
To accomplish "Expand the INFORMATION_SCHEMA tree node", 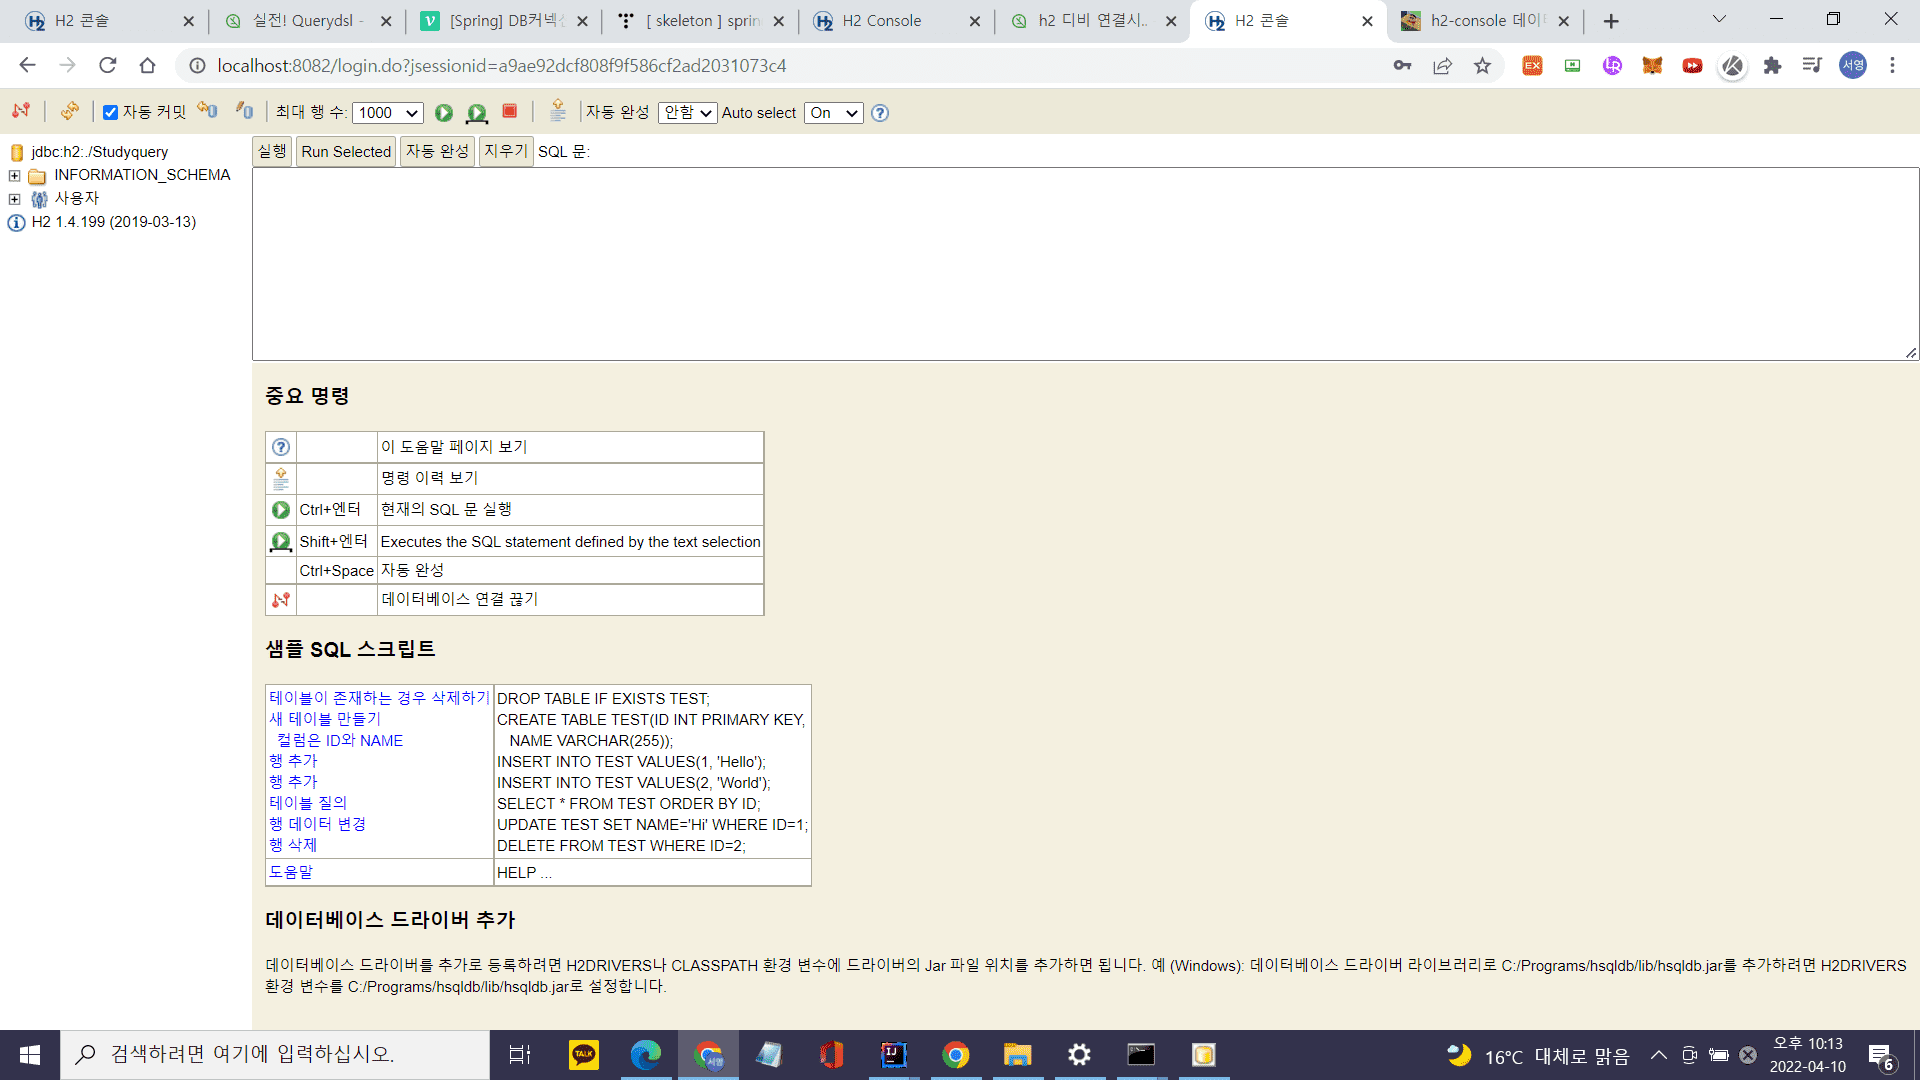I will coord(15,176).
